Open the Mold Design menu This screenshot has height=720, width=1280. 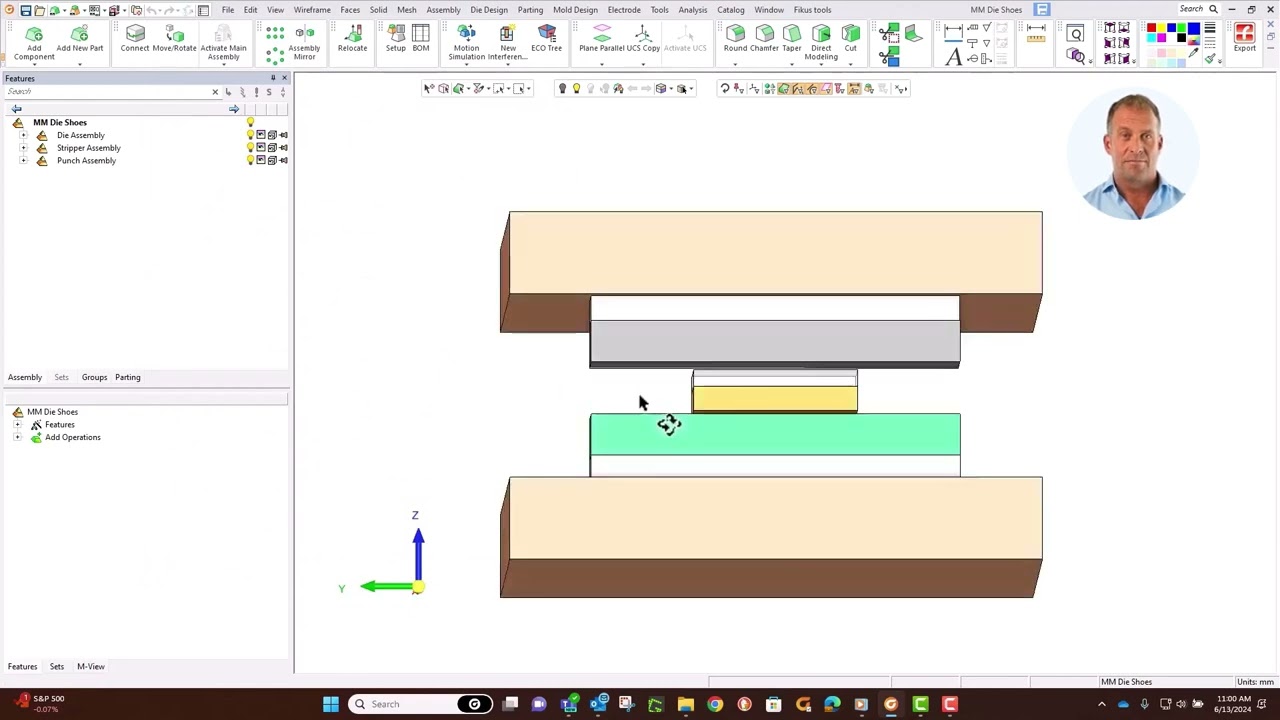tap(575, 10)
